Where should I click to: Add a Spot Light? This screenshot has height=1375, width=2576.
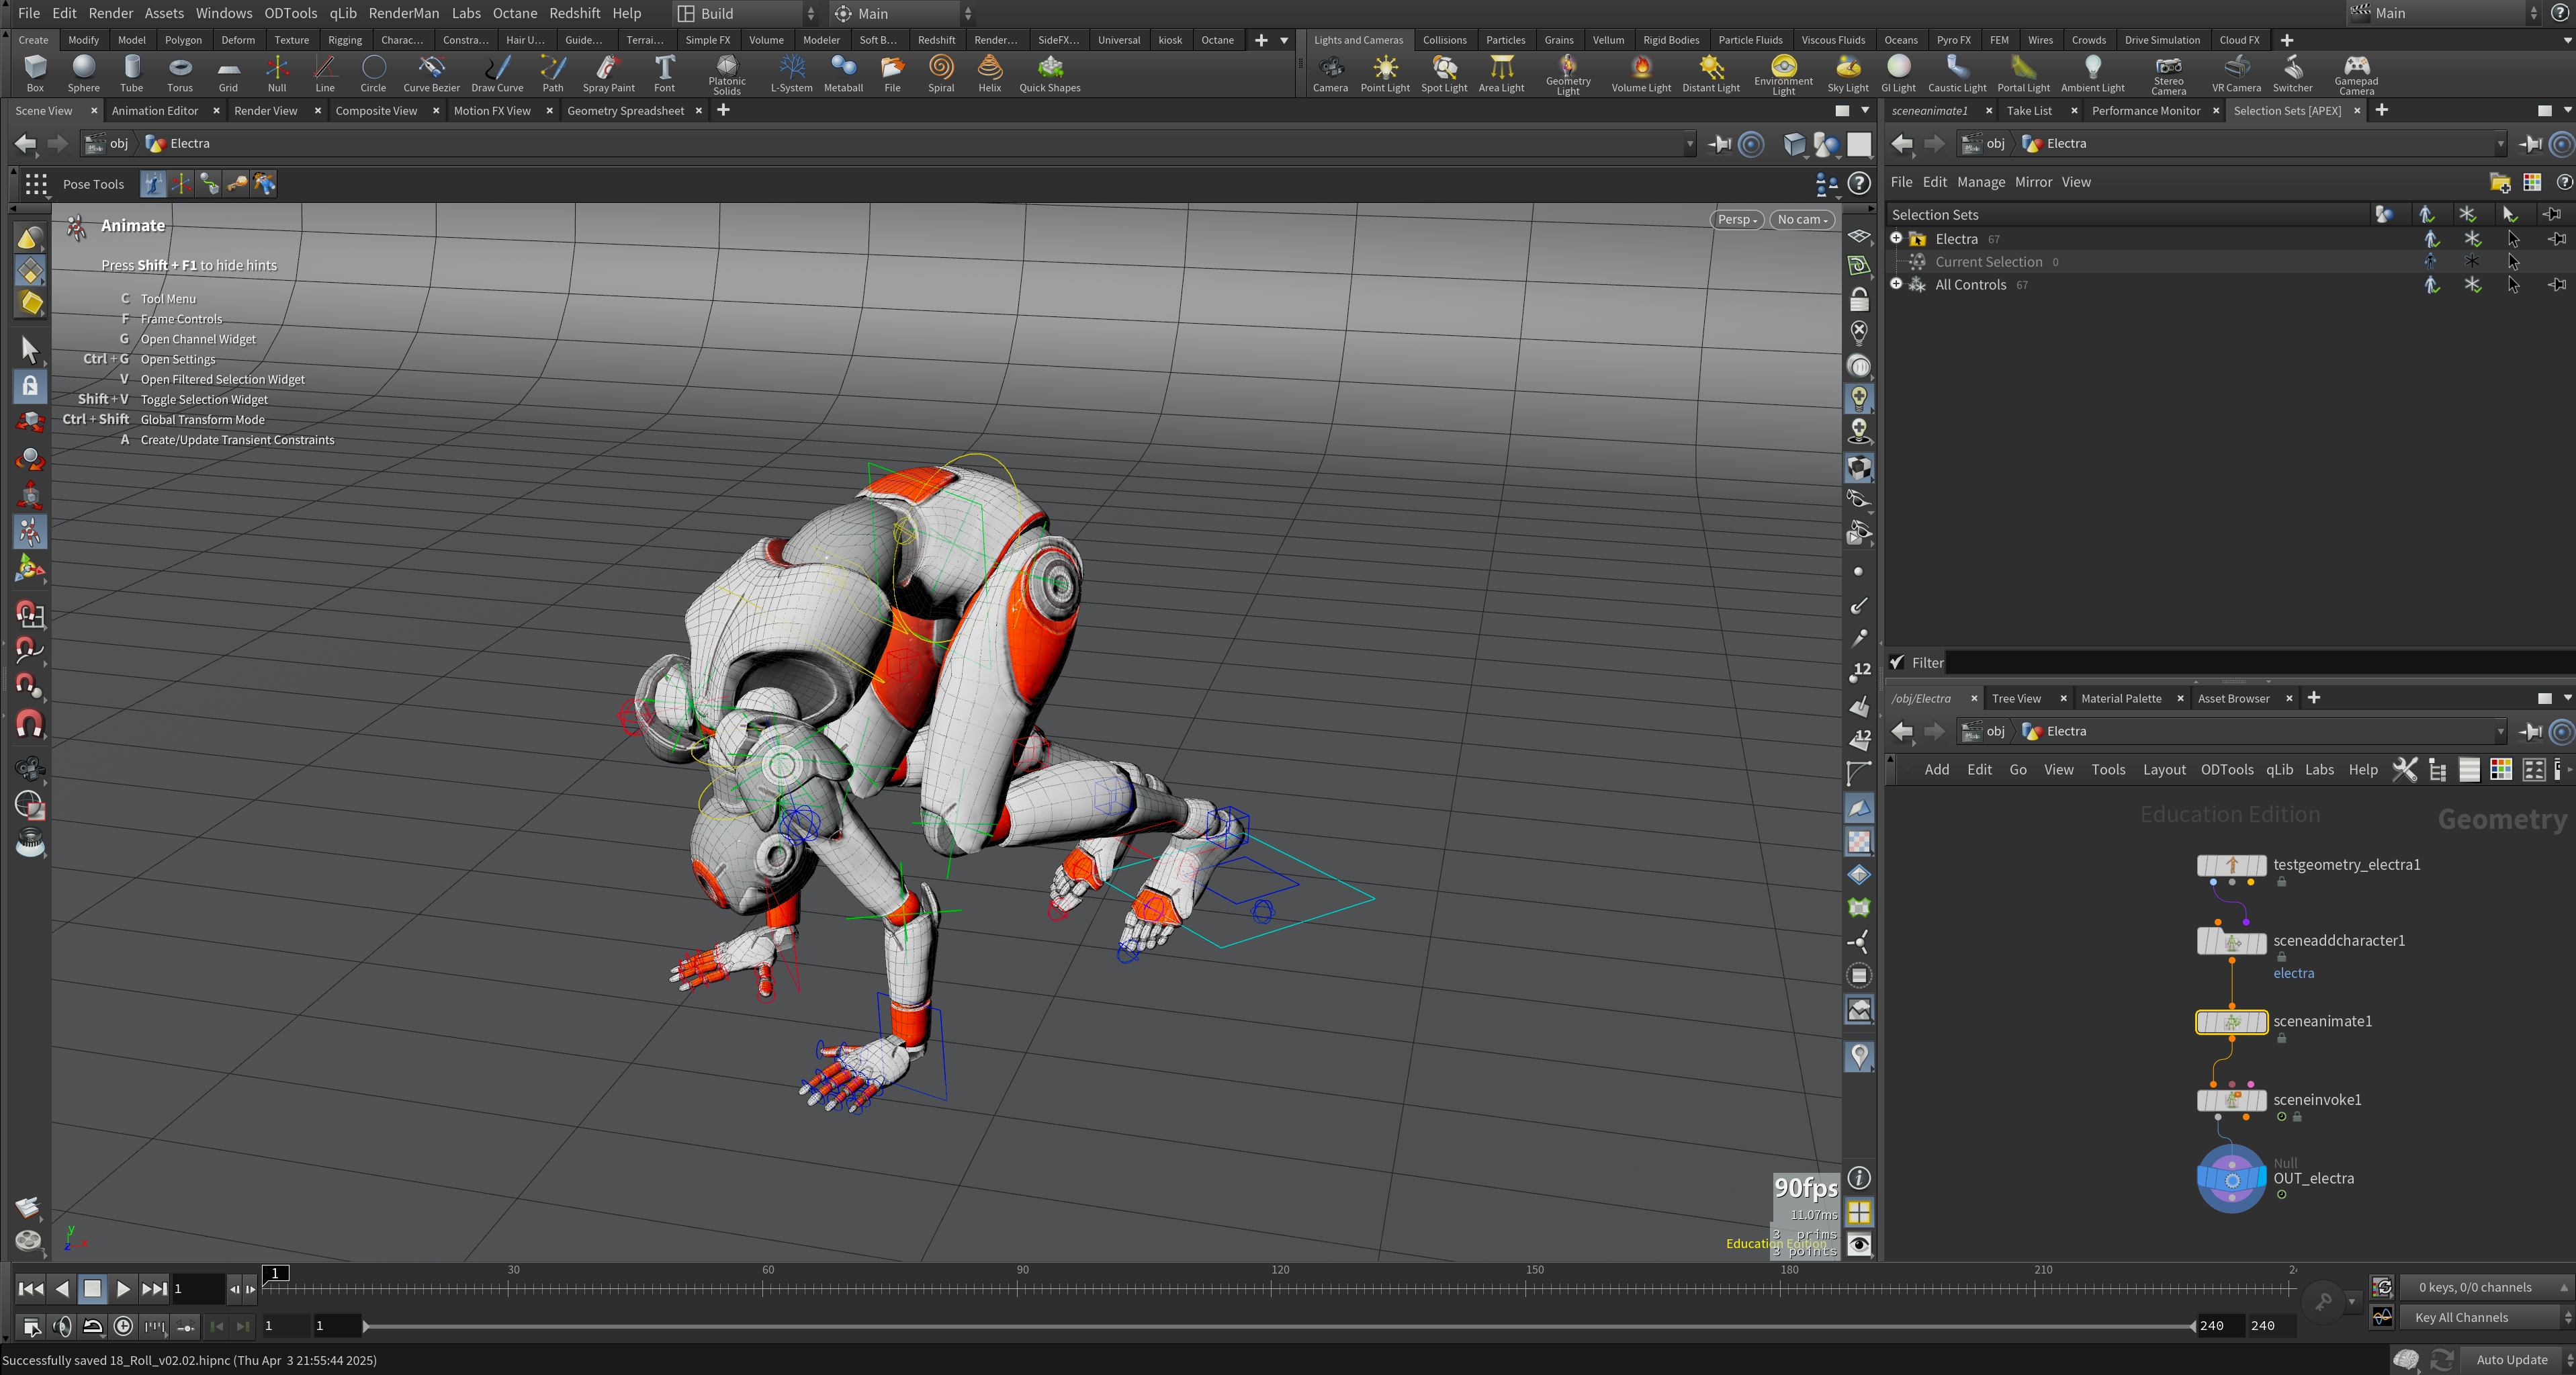1444,74
